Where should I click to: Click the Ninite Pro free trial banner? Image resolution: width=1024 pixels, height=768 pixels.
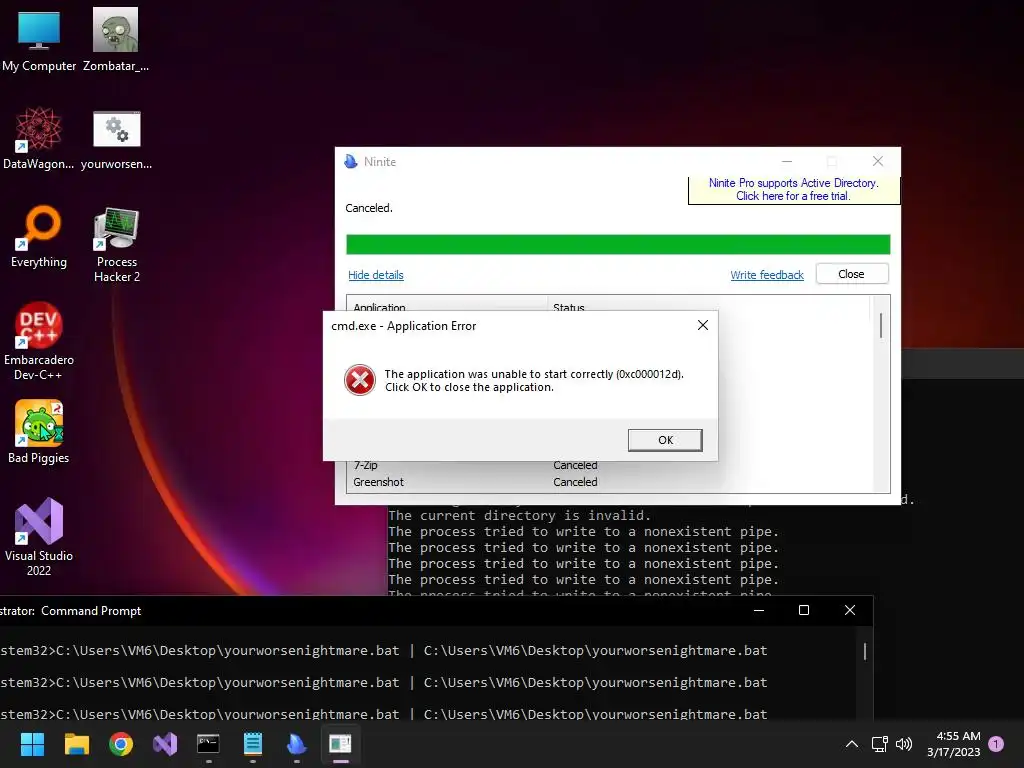pyautogui.click(x=793, y=189)
